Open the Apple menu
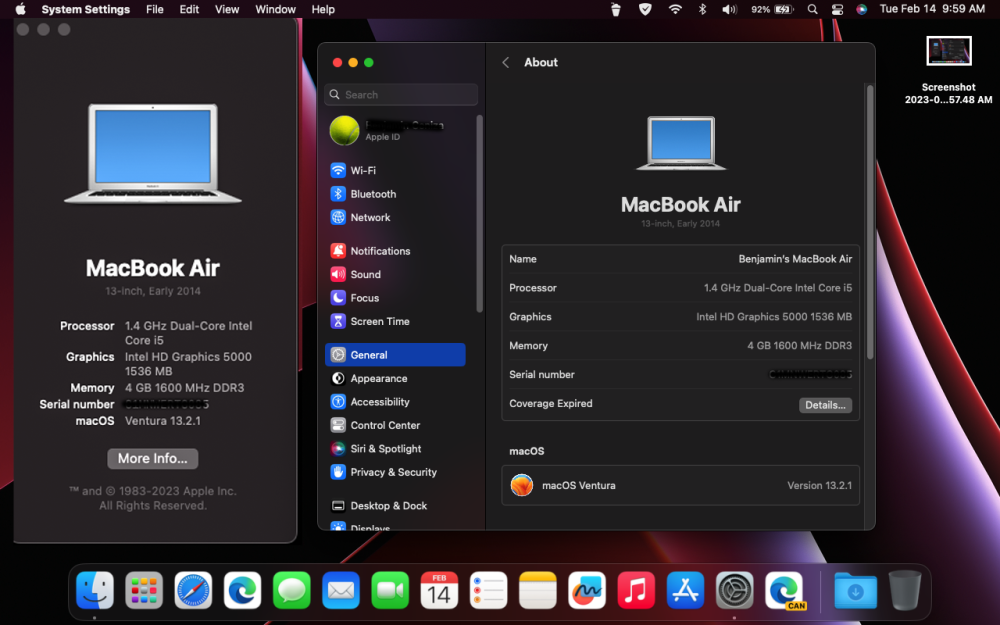 [x=20, y=10]
